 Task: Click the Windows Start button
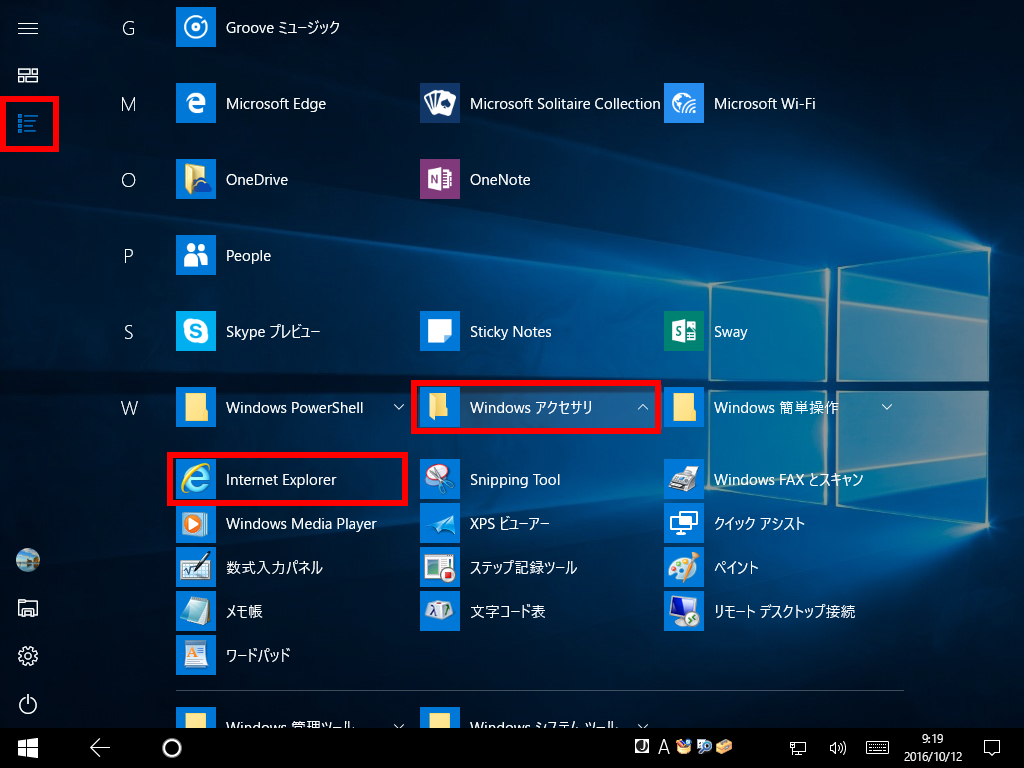coord(27,748)
